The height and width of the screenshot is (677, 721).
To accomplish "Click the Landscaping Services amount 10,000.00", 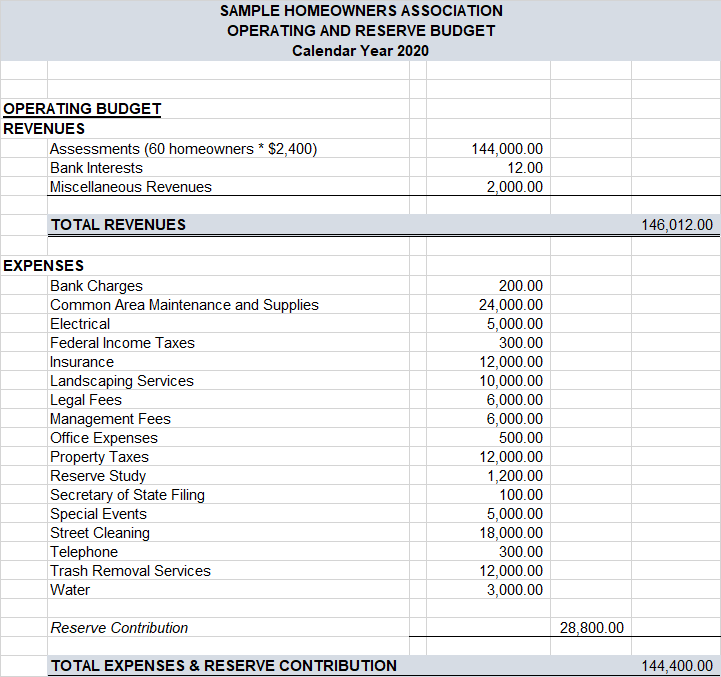I will point(511,381).
